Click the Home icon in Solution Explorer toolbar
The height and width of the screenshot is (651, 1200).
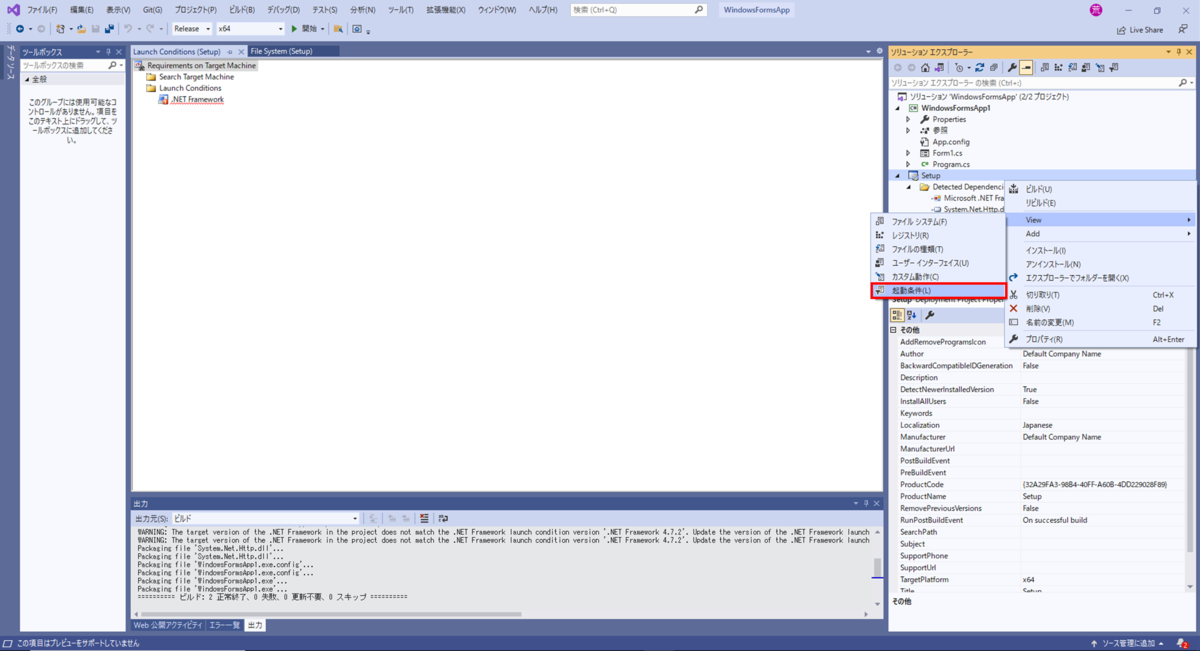[x=925, y=68]
